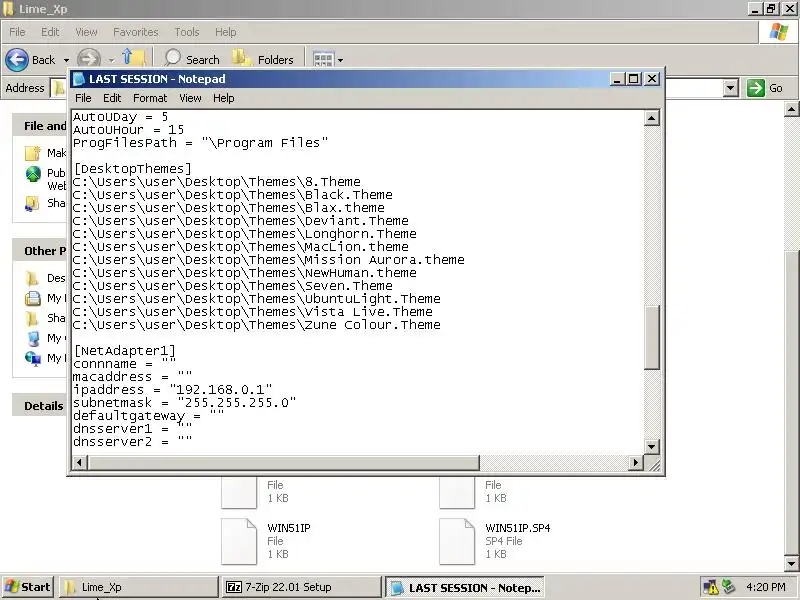The image size is (800, 600).
Task: Switch to 7-Zip 22.01 Setup taskbar button
Action: (x=301, y=587)
